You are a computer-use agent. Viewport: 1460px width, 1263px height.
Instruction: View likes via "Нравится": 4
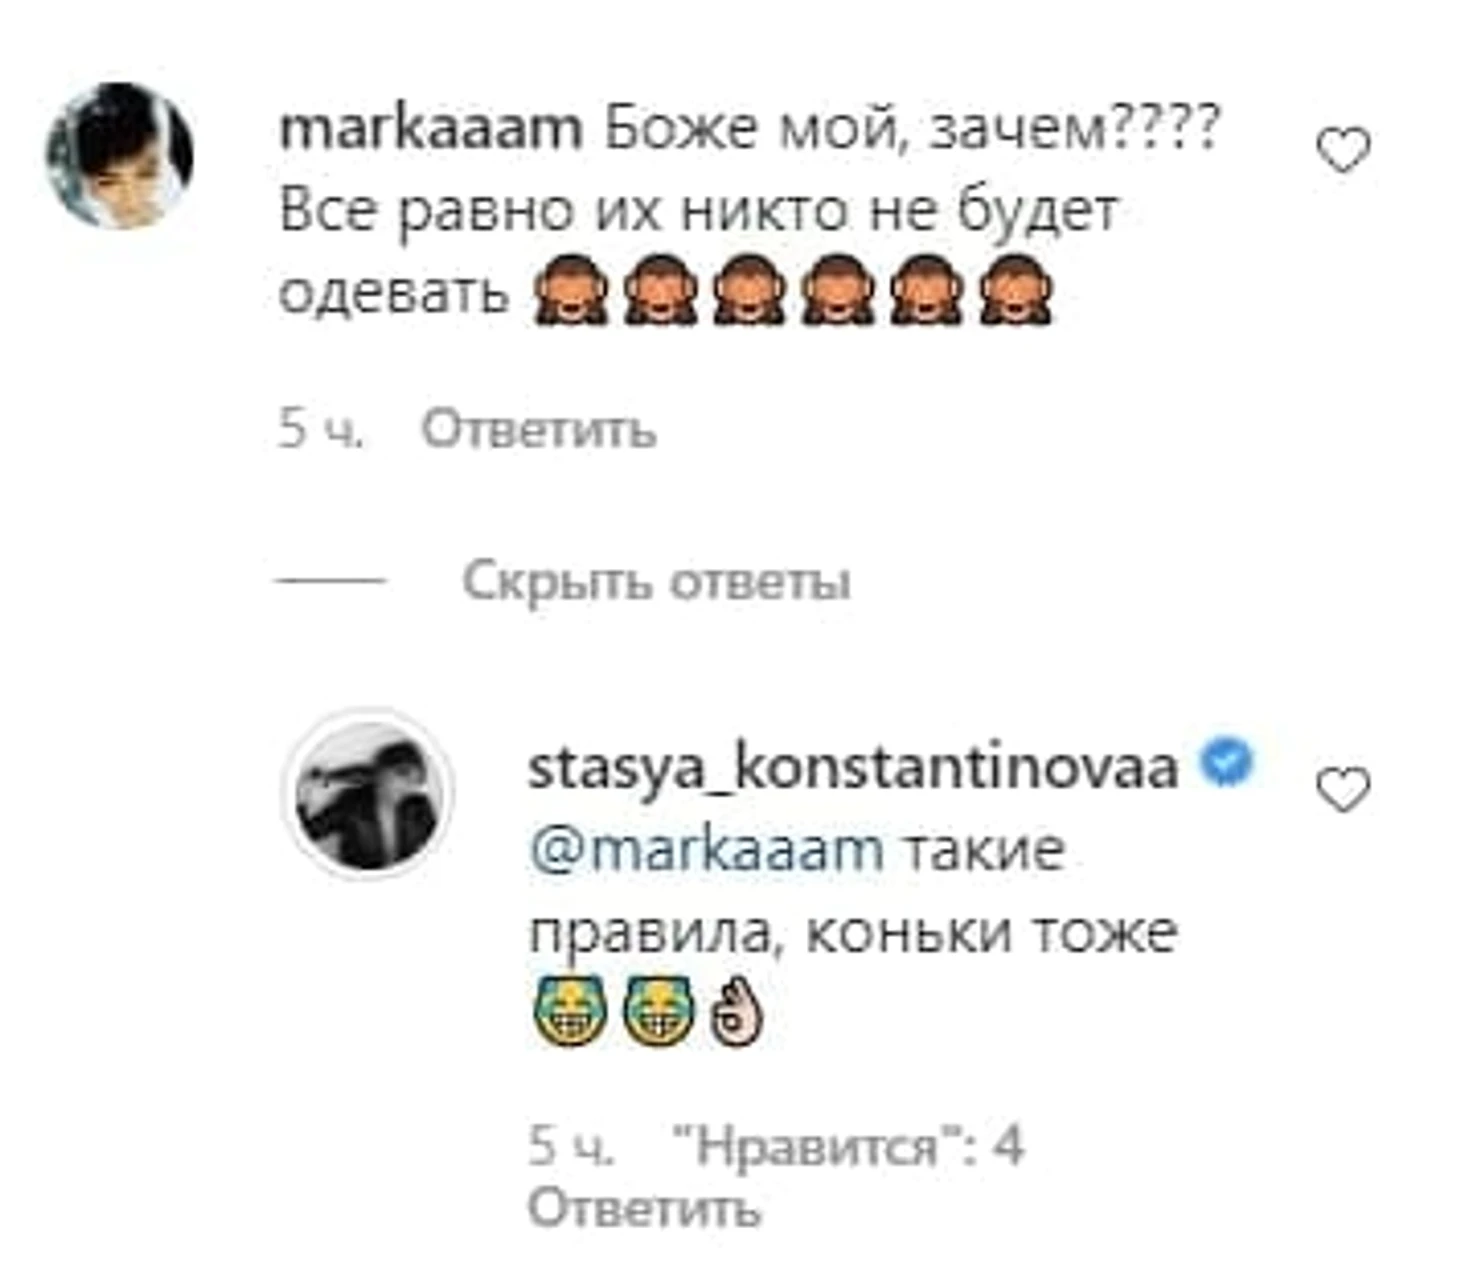pyautogui.click(x=845, y=1146)
